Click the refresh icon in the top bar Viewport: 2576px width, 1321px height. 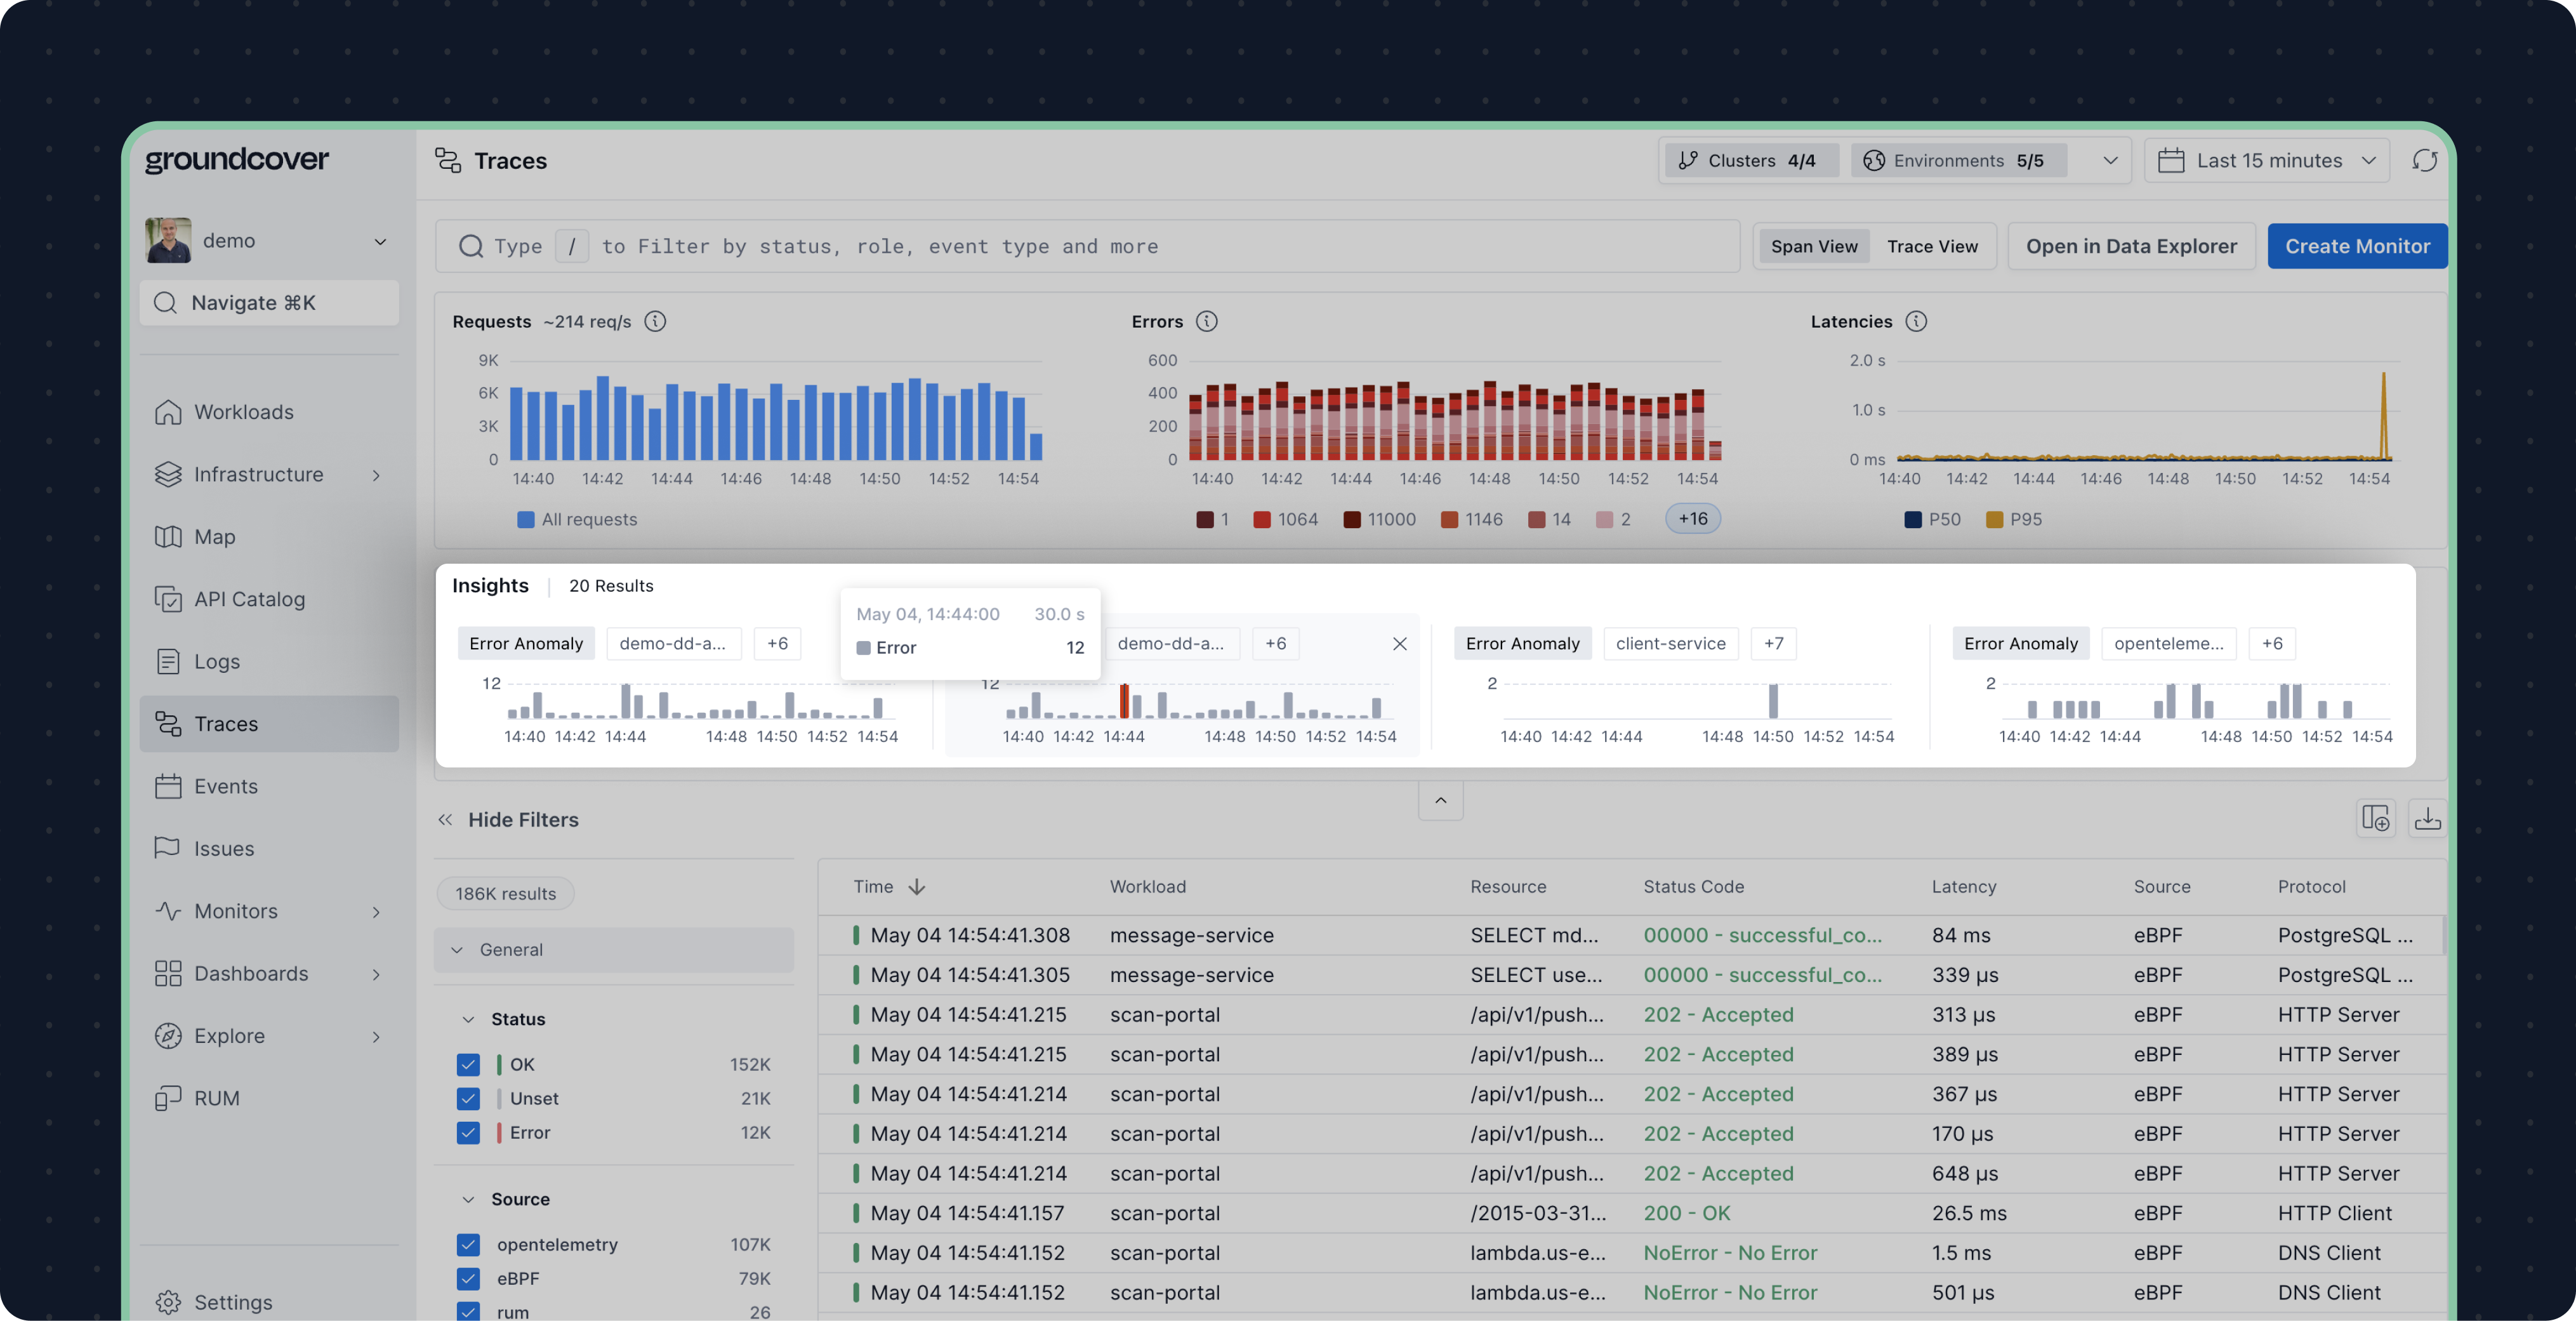click(2424, 161)
